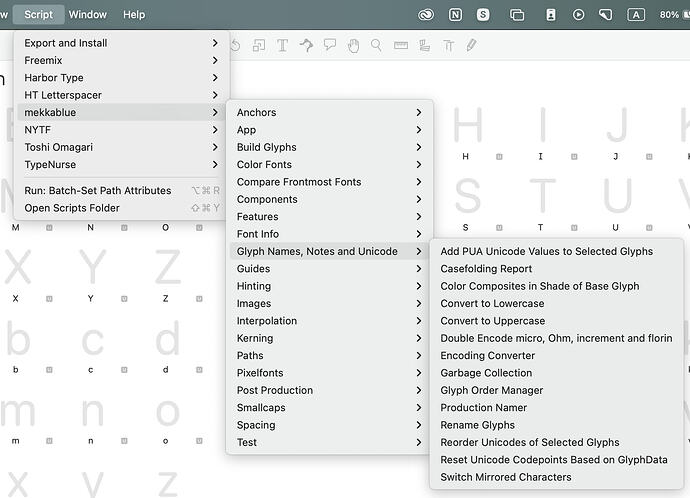Click the small icon beside the lowercase c label
690x498 pixels.
point(124,370)
